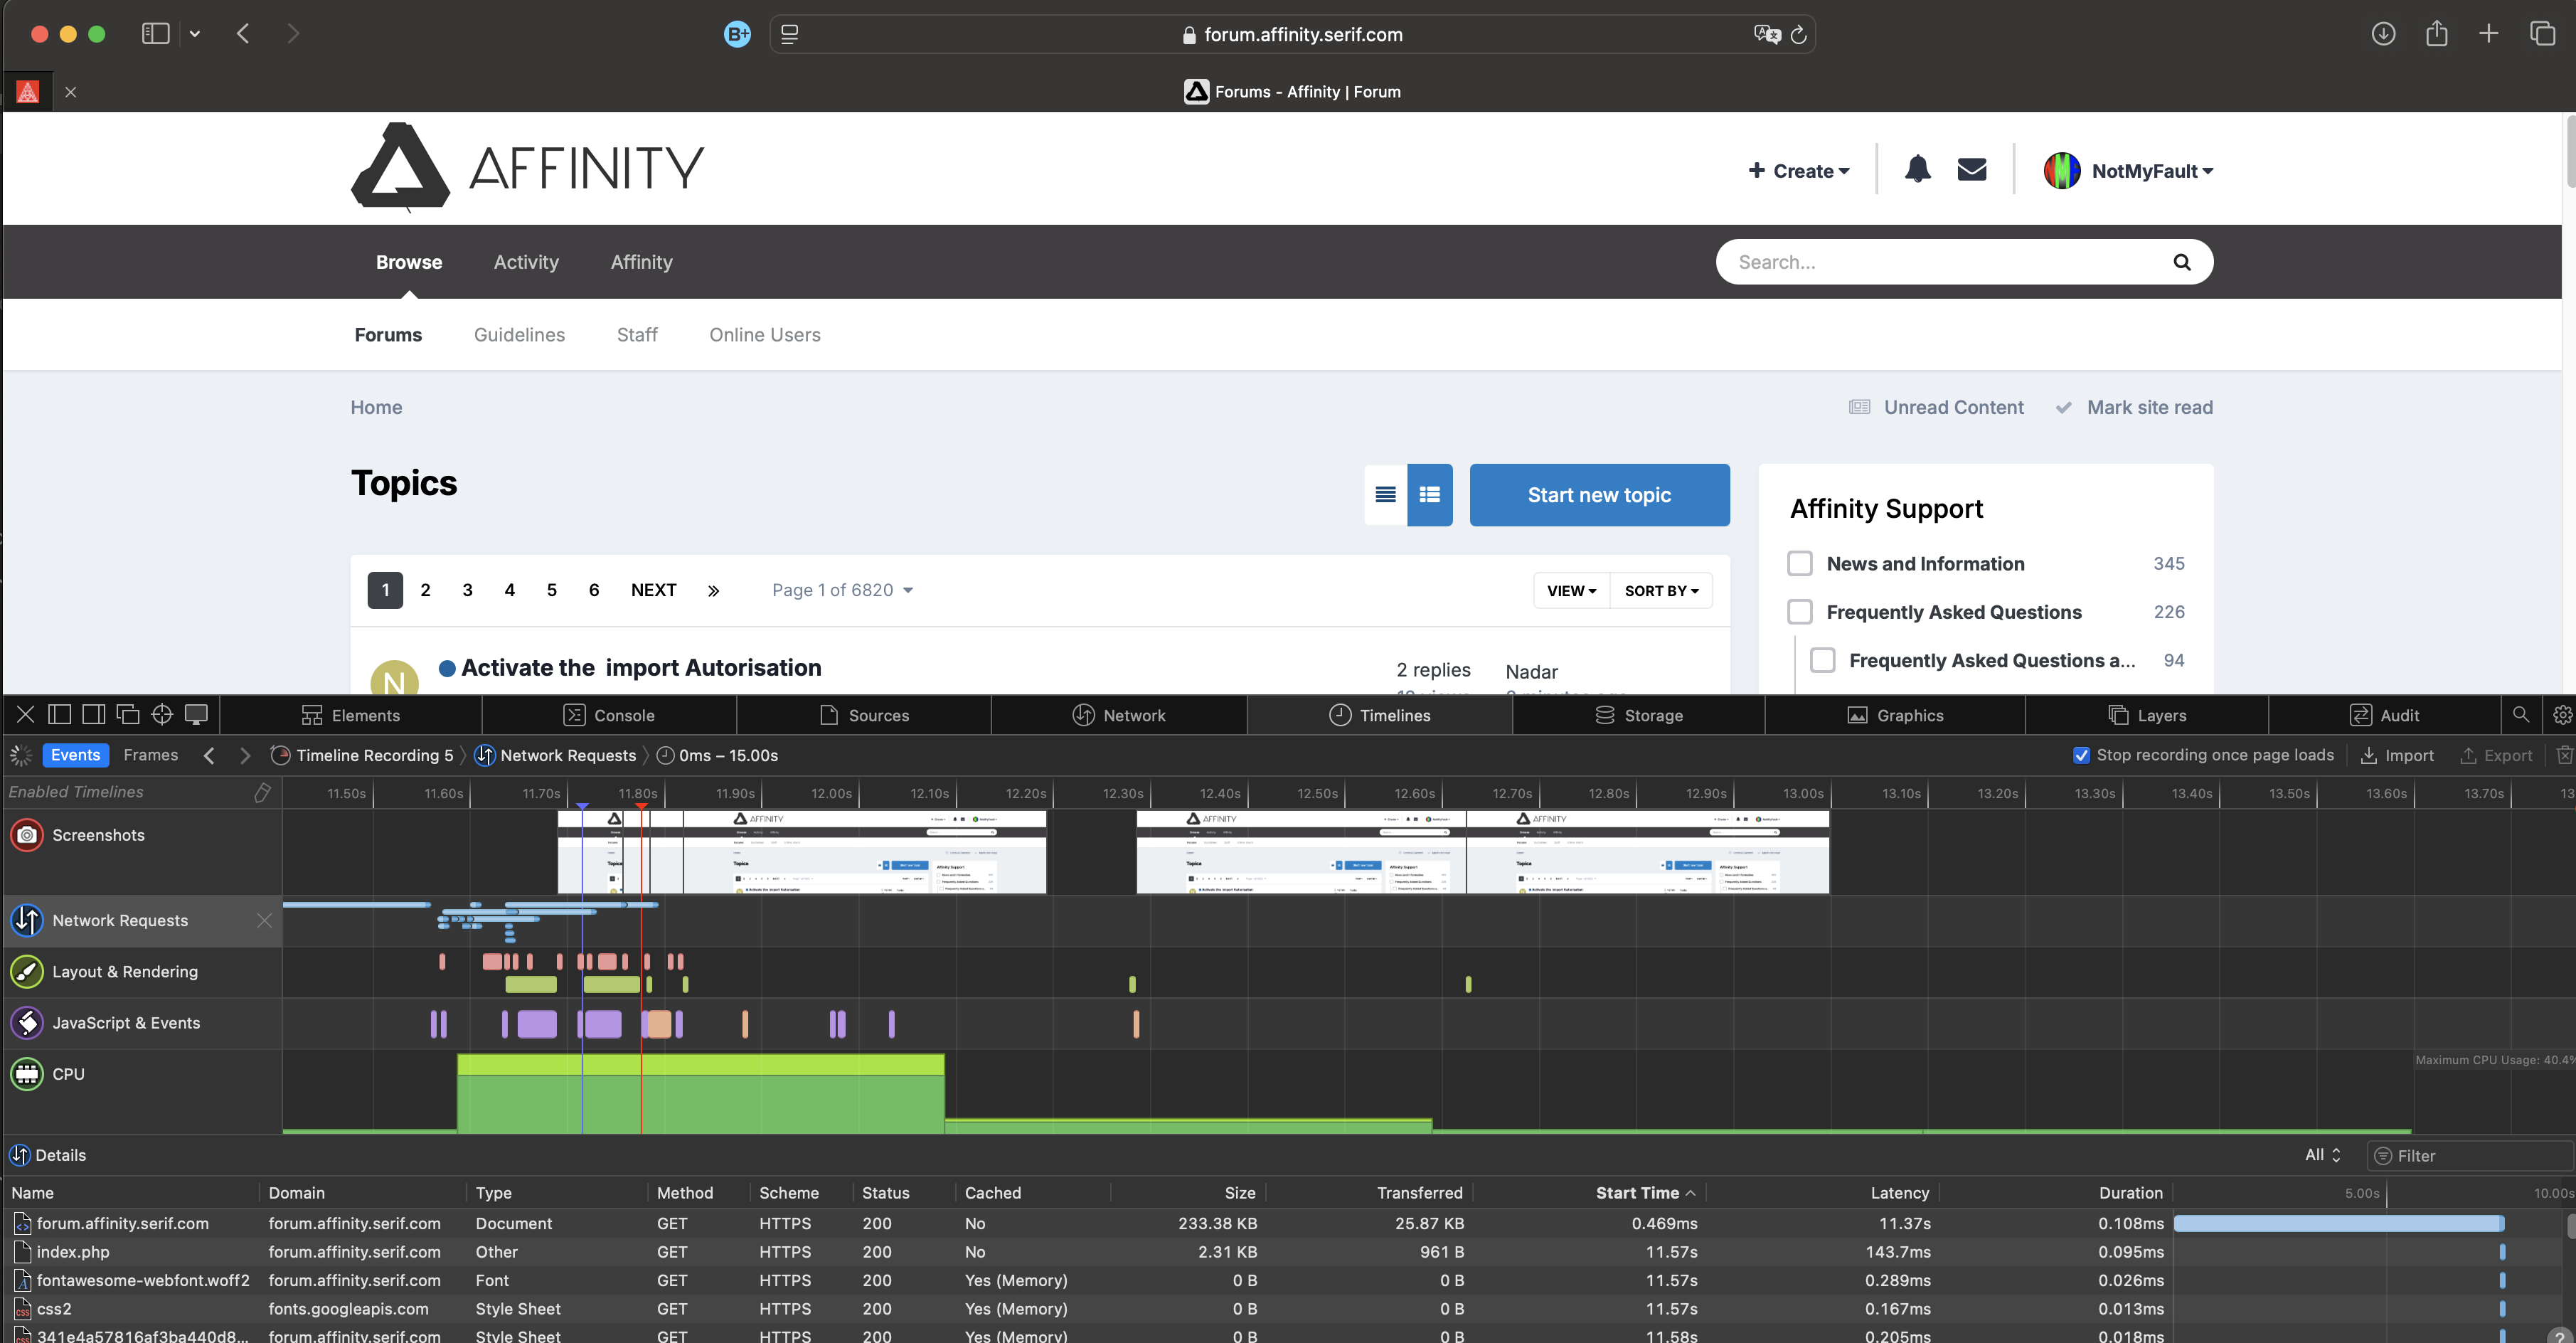
Task: Open messages envelope icon
Action: pos(1971,169)
